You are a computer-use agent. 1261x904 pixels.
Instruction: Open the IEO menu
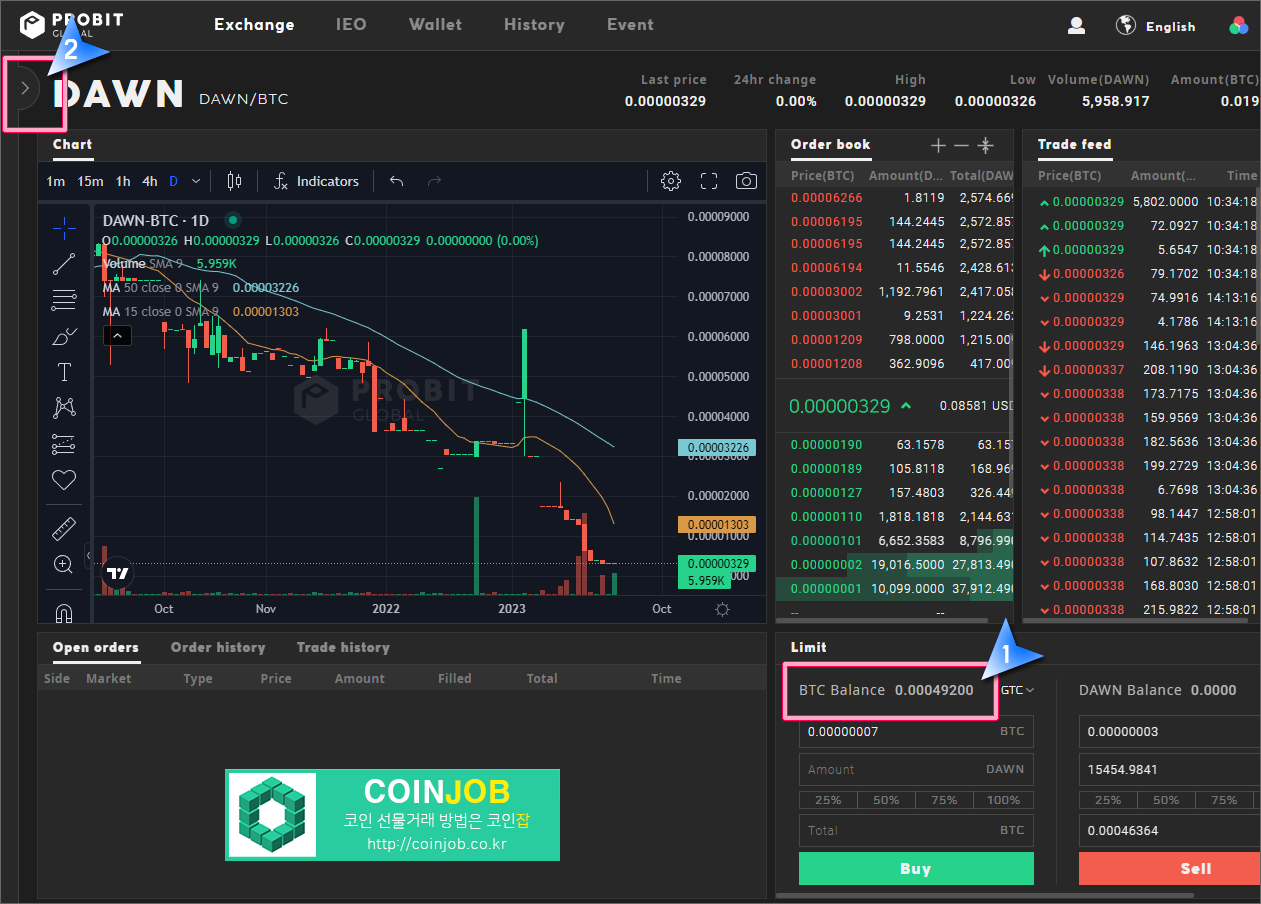(x=351, y=25)
